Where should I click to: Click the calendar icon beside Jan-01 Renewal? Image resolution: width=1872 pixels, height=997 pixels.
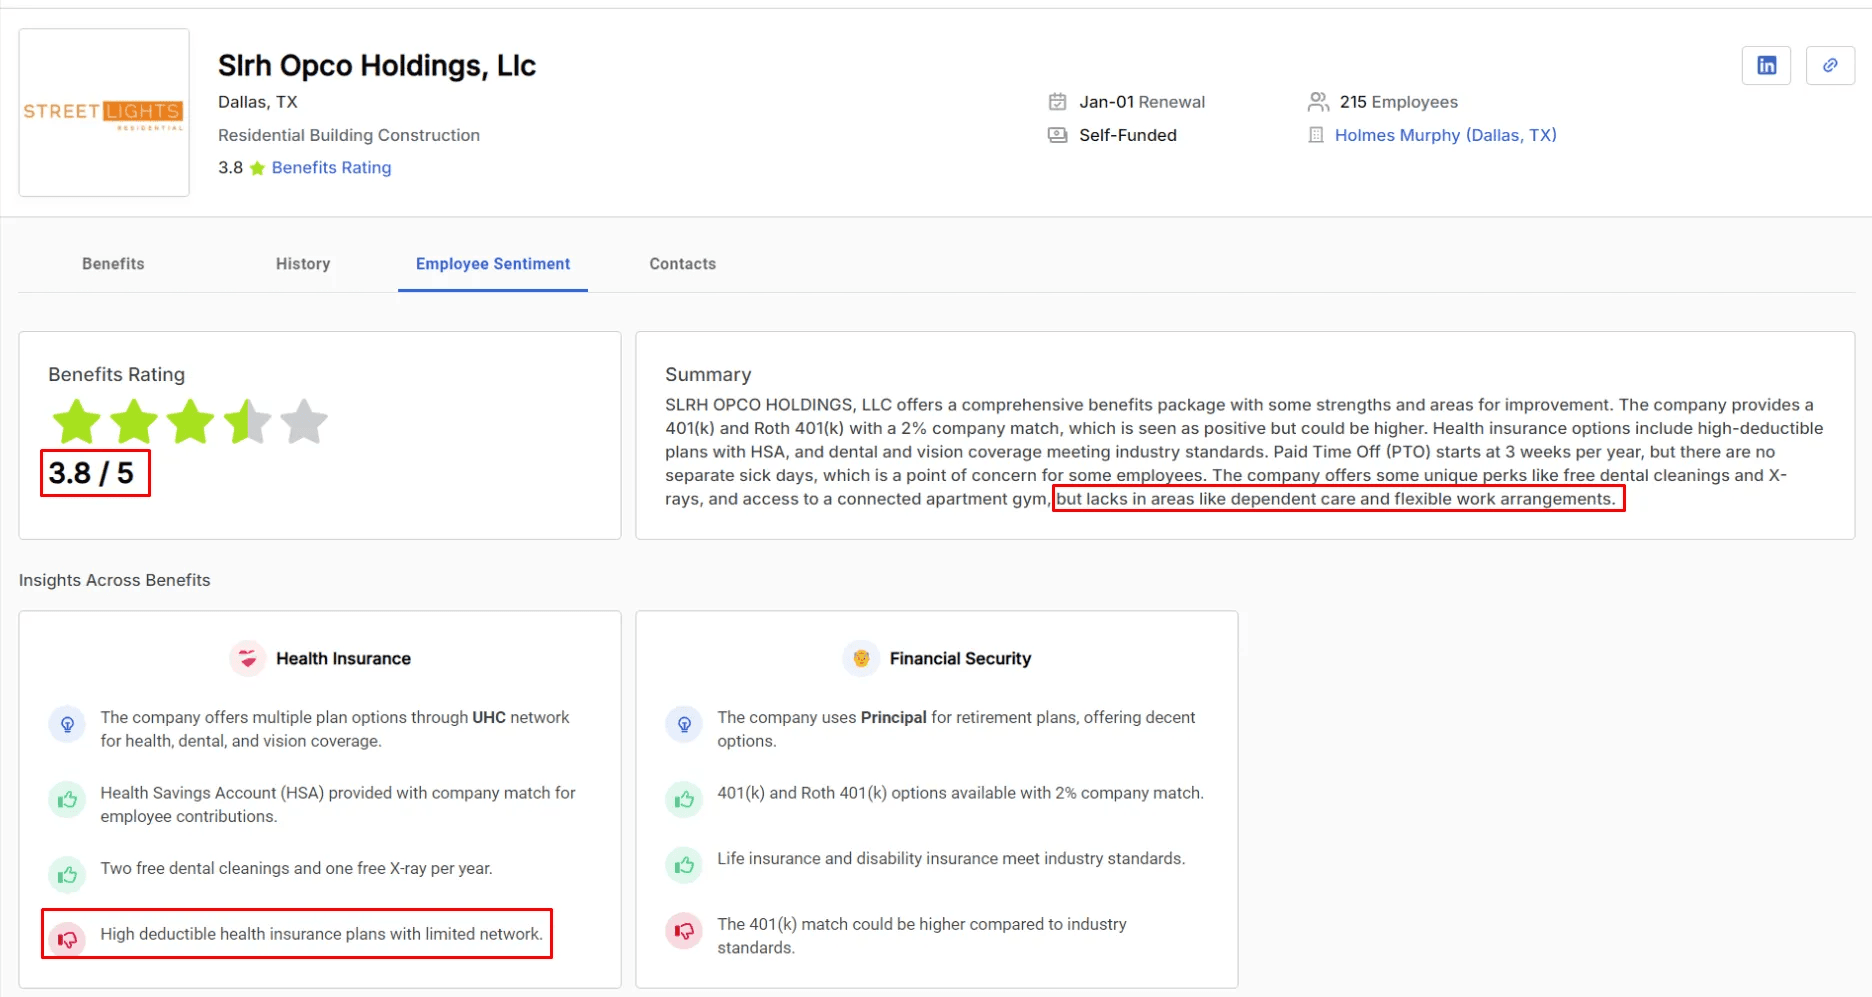point(1057,101)
